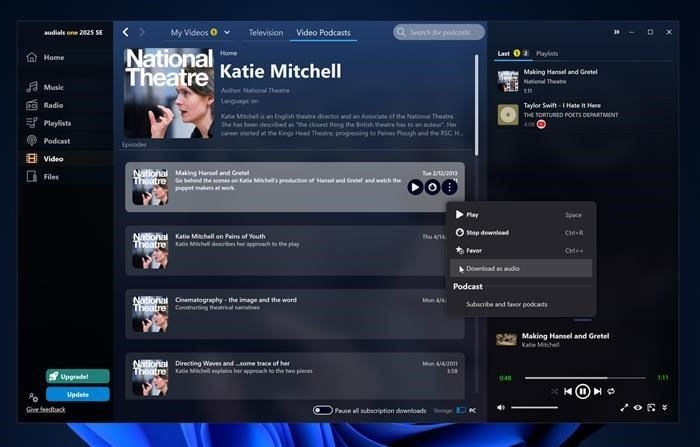Viewport: 700px width, 447px height.
Task: Select the Video Podcasts tab
Action: [323, 33]
